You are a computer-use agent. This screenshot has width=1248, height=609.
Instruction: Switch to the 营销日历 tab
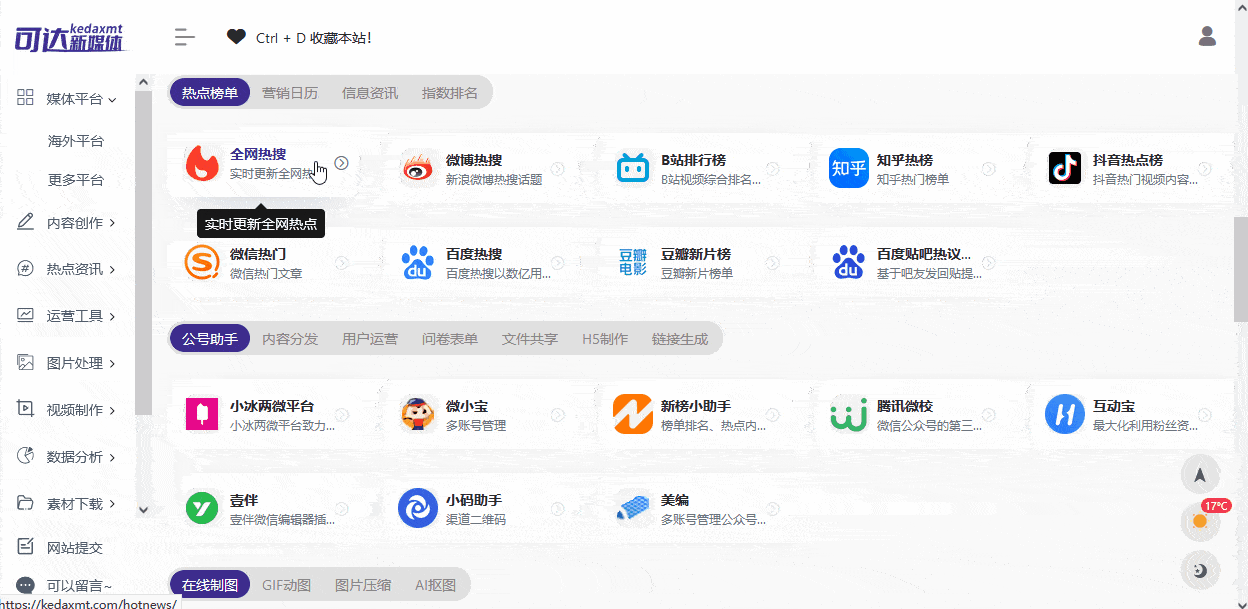click(290, 93)
